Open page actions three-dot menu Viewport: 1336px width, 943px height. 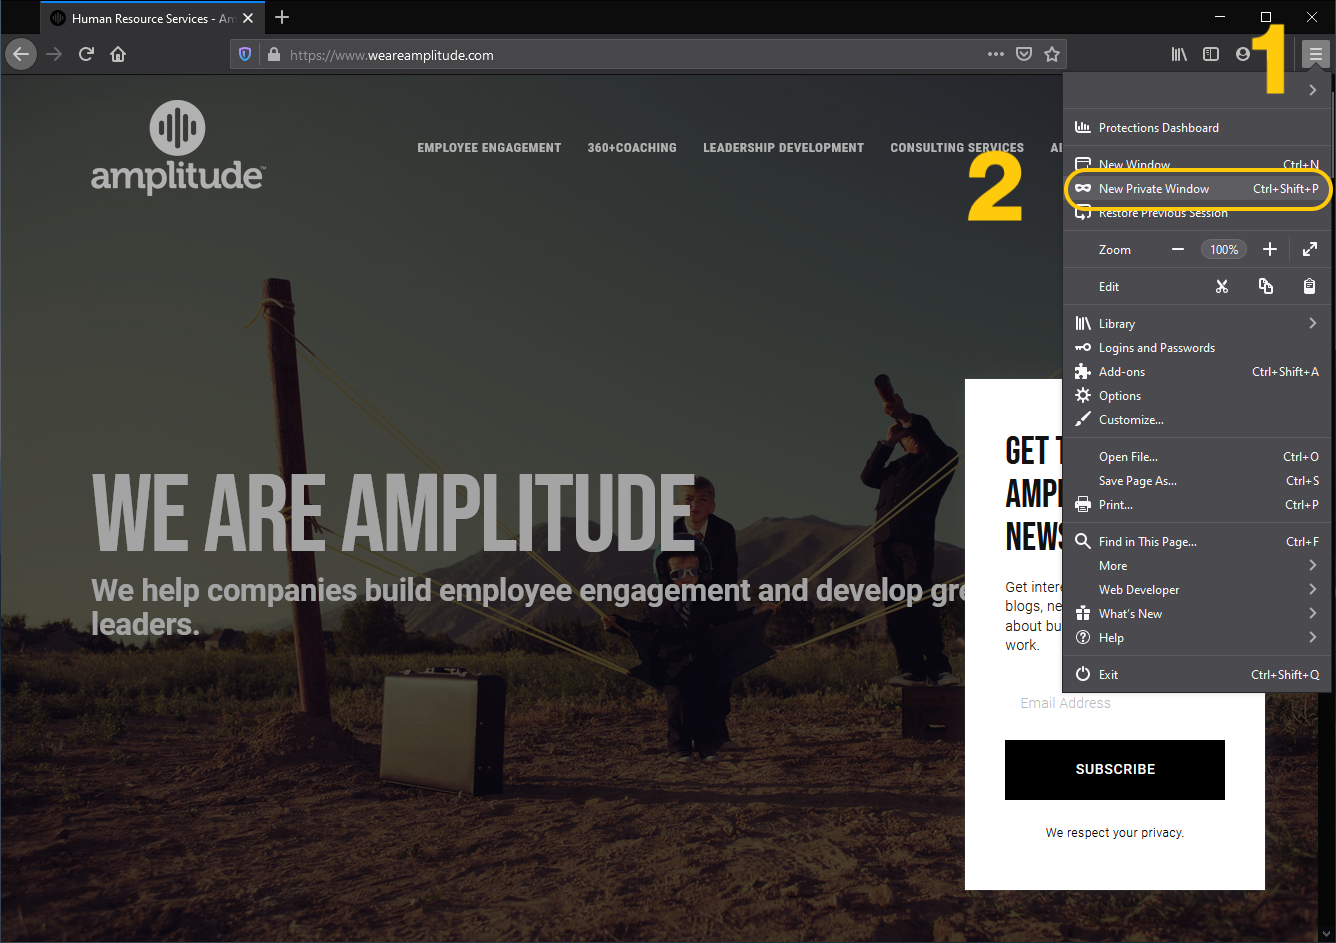pyautogui.click(x=995, y=54)
